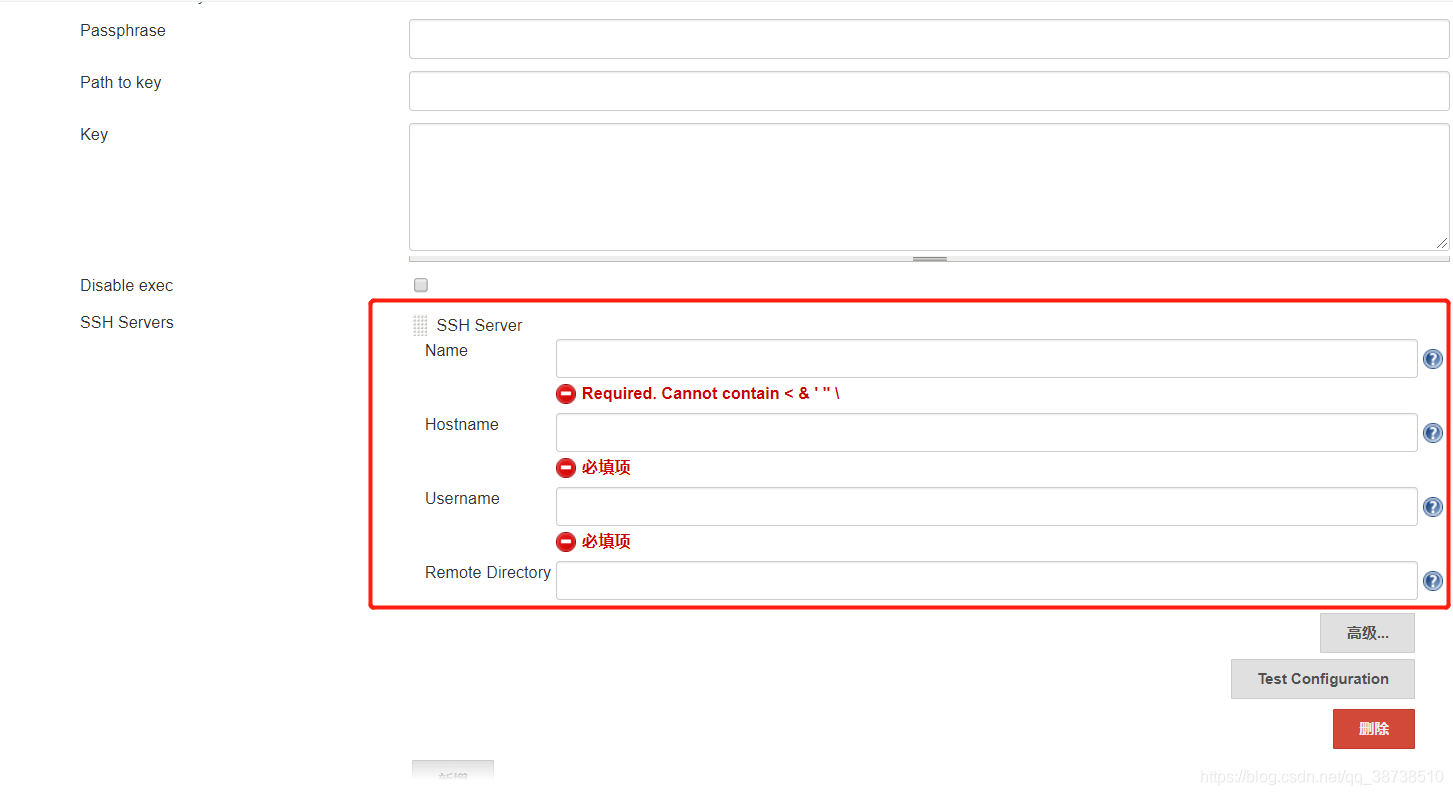
Task: Click the Path to key input field
Action: tap(928, 91)
